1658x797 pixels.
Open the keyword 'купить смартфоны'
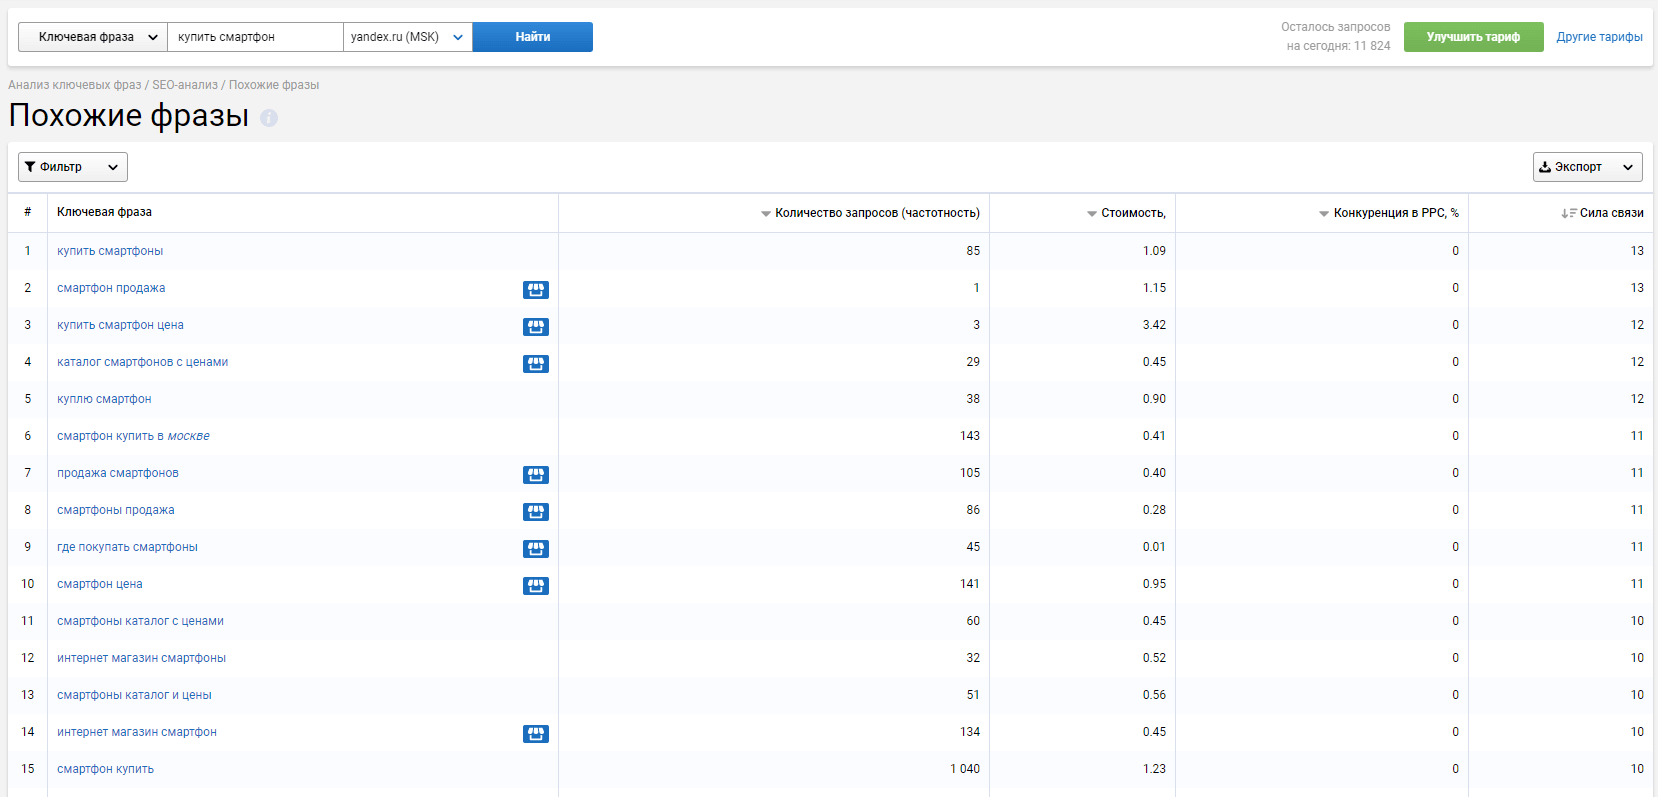[x=110, y=251]
